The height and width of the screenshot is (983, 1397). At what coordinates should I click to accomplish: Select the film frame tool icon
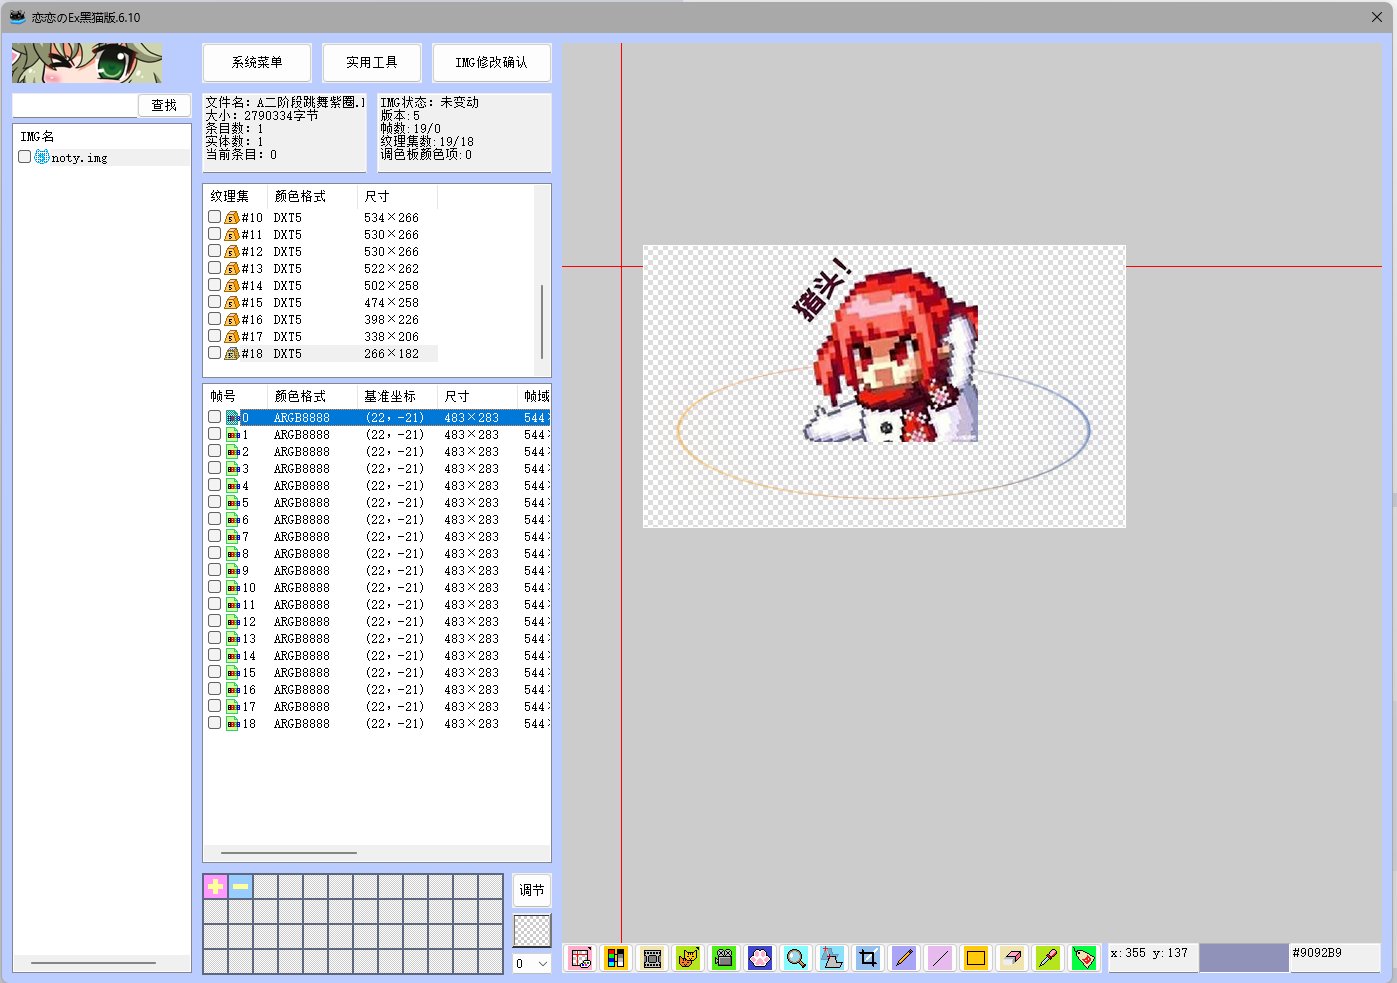click(652, 958)
